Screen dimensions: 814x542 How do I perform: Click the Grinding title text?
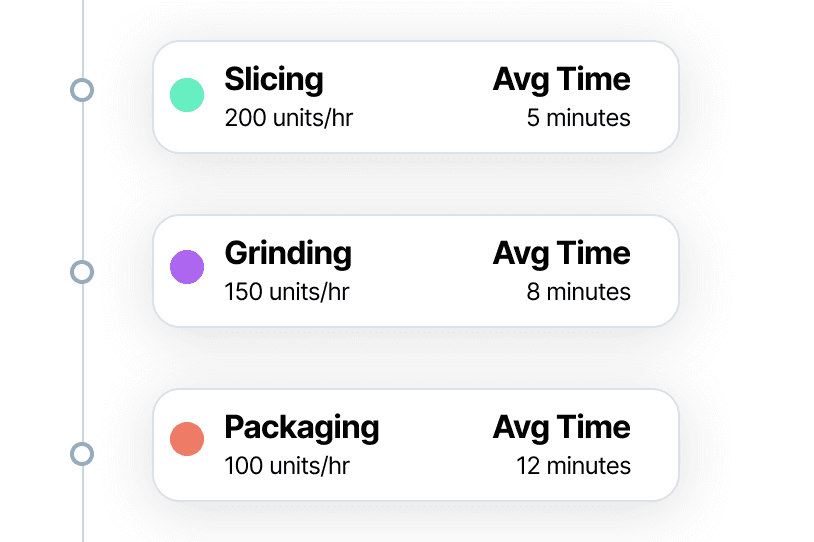288,254
